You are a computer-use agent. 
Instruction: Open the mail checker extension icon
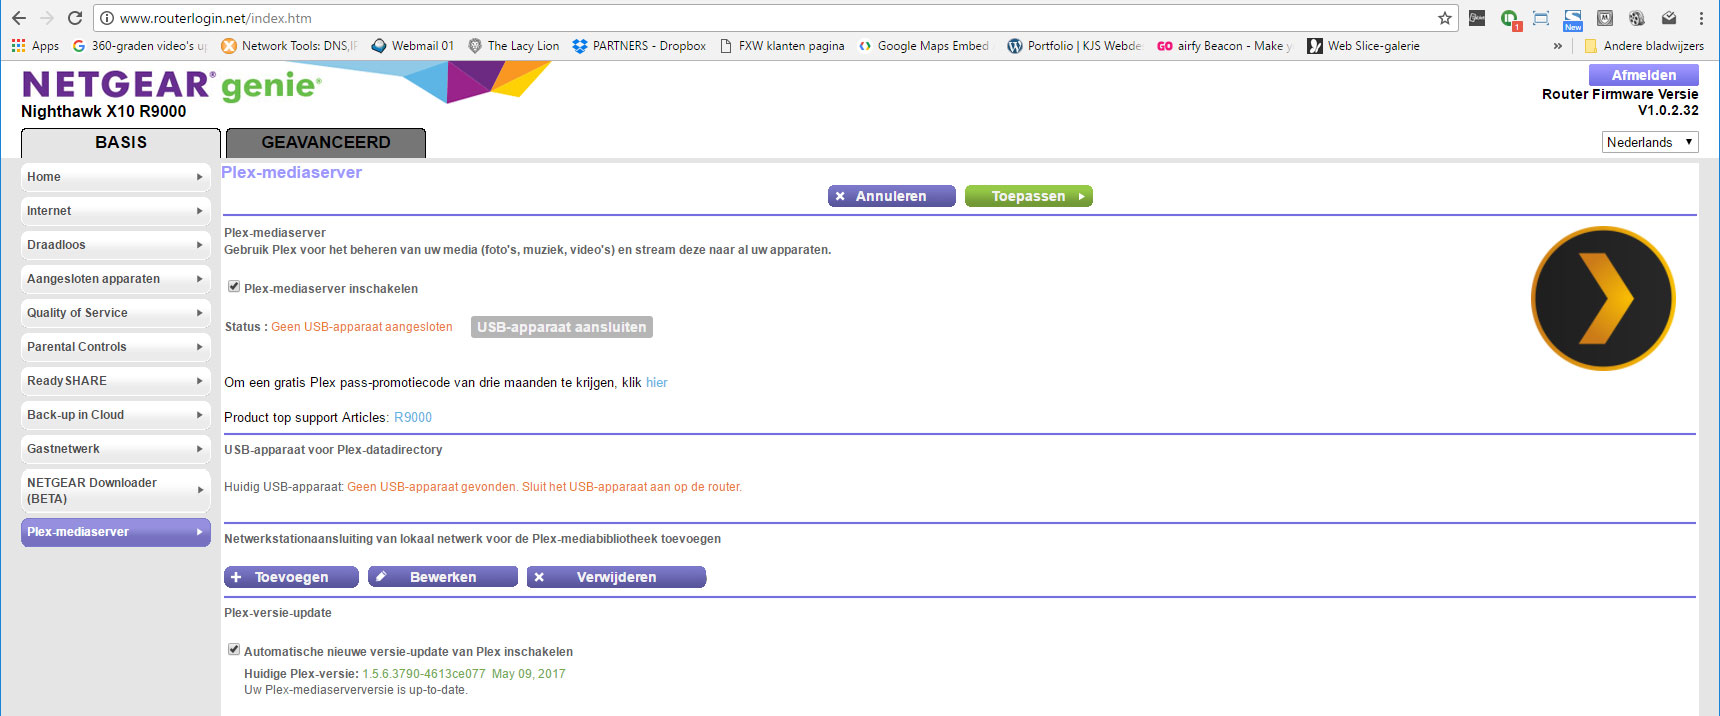1669,18
